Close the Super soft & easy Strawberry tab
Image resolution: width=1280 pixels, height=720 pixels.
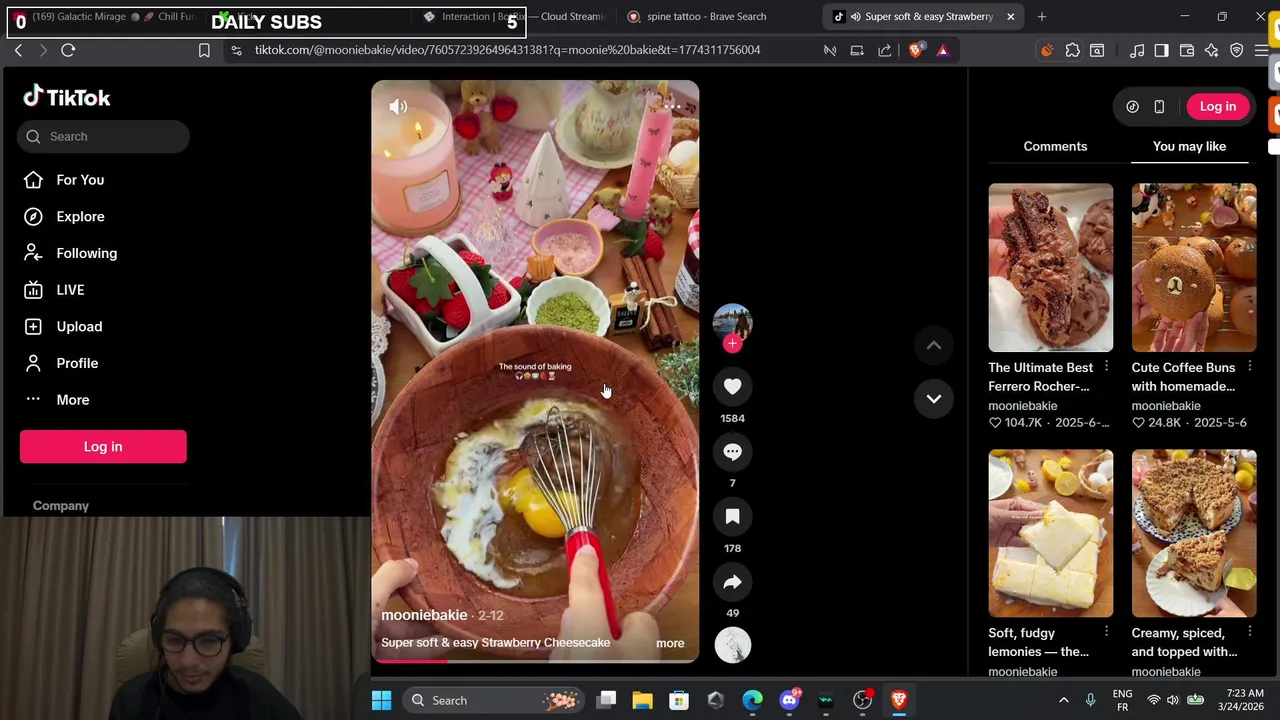[1010, 17]
